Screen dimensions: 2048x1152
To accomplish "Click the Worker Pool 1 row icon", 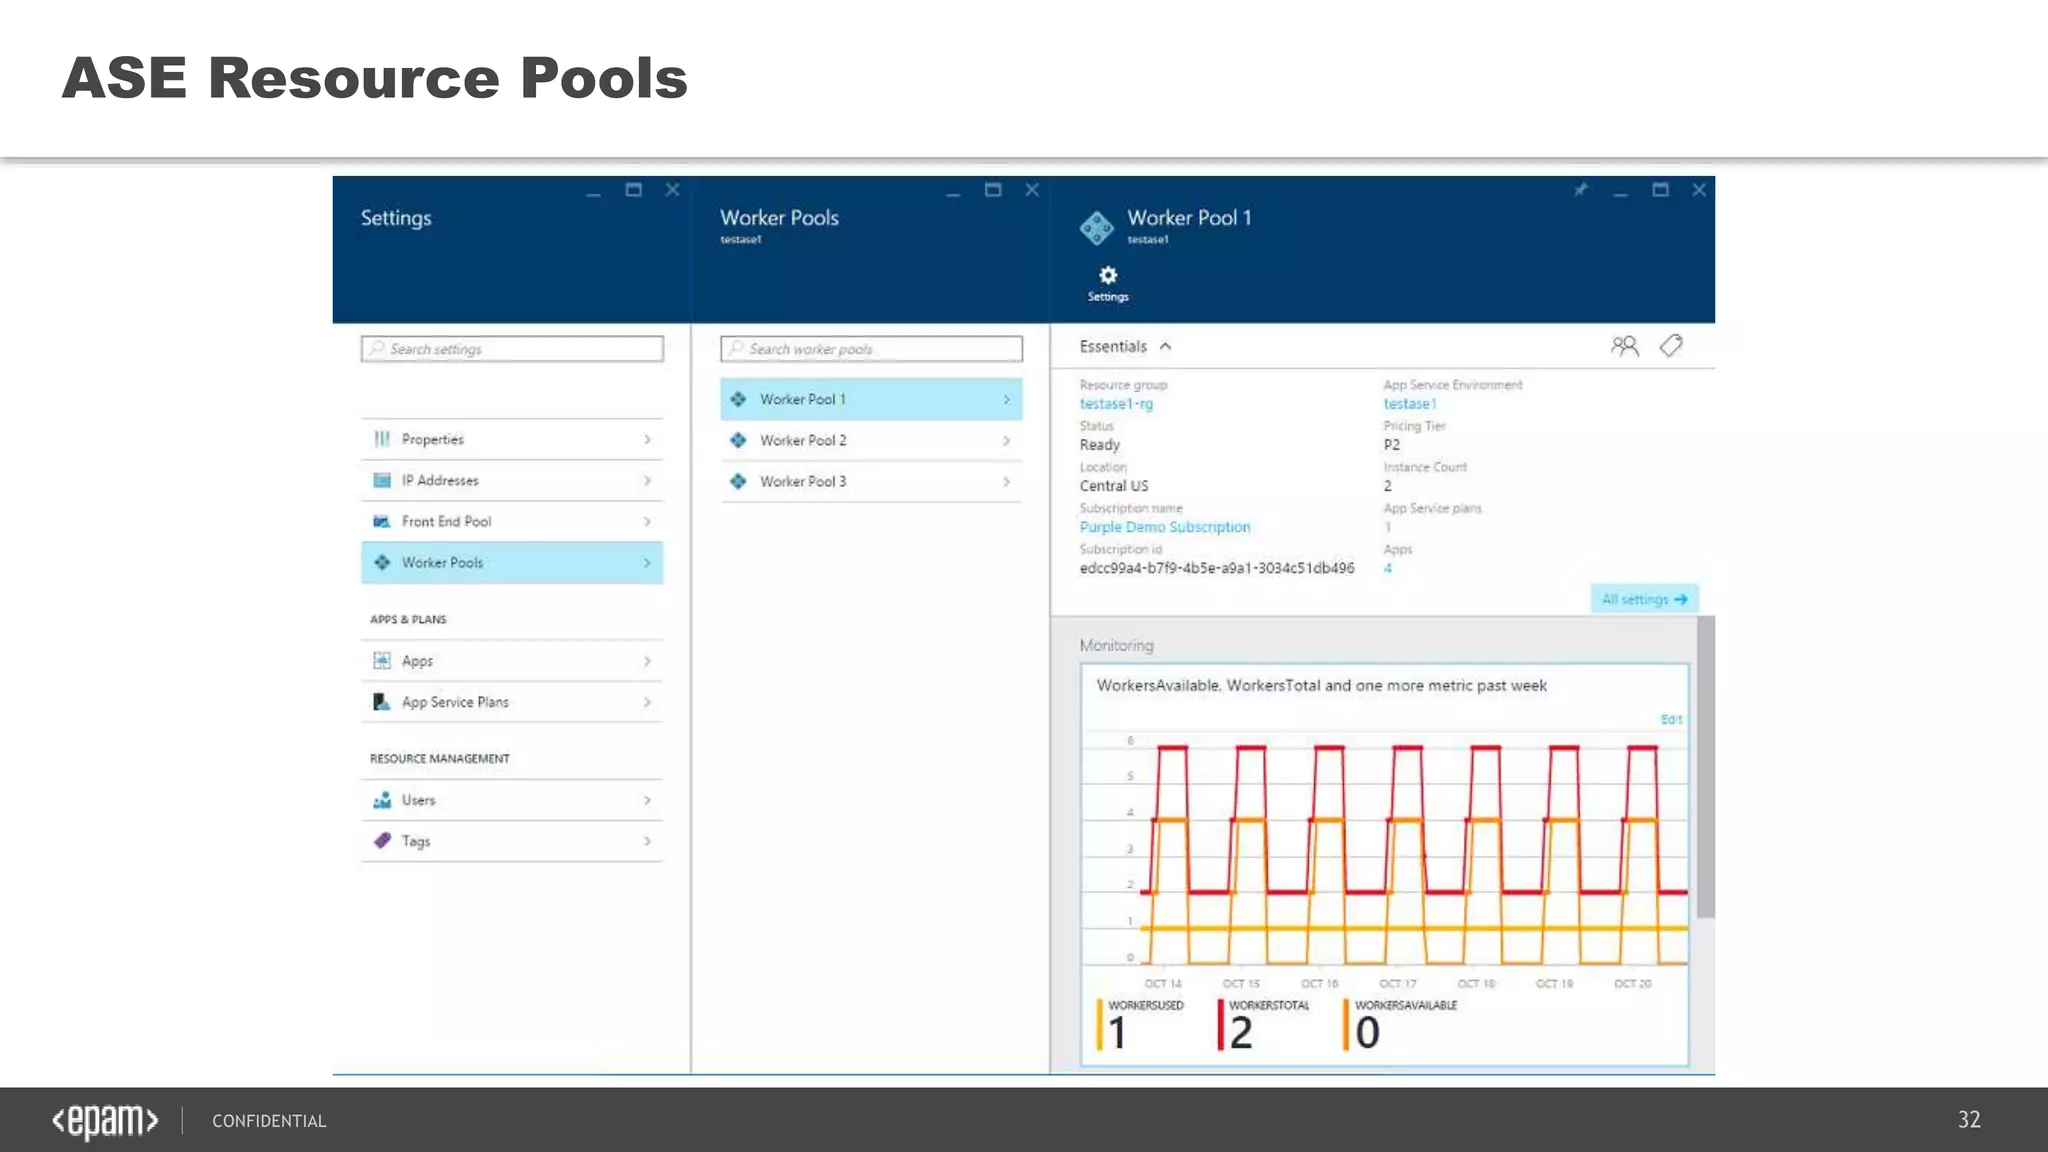I will tap(738, 399).
